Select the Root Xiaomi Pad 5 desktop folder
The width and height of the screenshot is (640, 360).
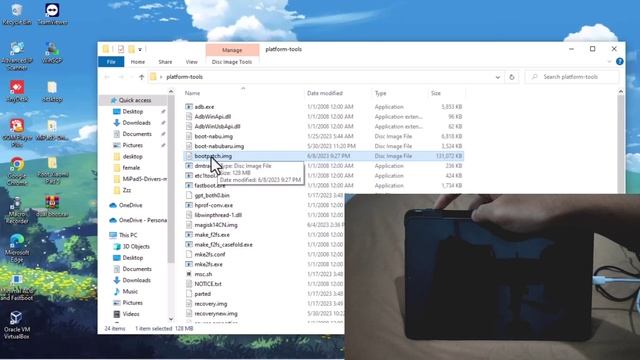(x=52, y=171)
